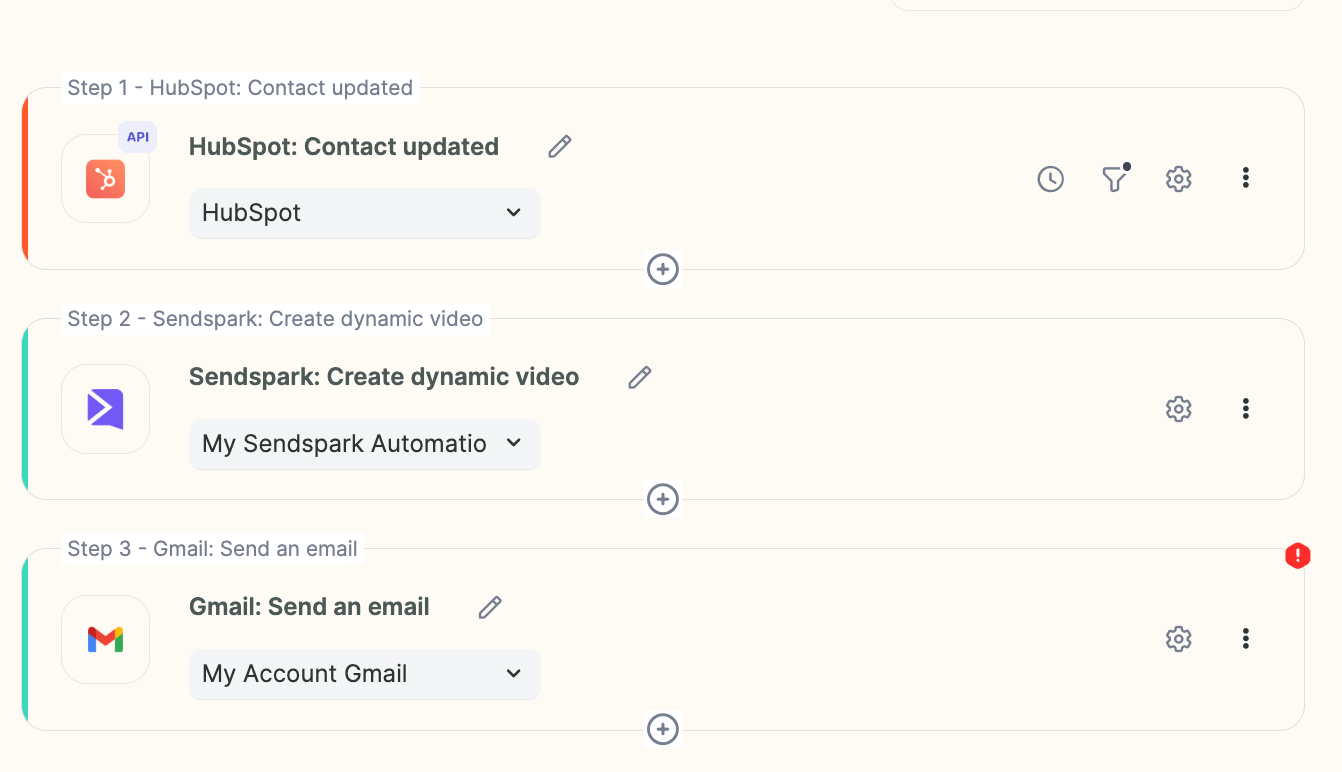Click the Step 2 - Sendspark label

(x=275, y=319)
